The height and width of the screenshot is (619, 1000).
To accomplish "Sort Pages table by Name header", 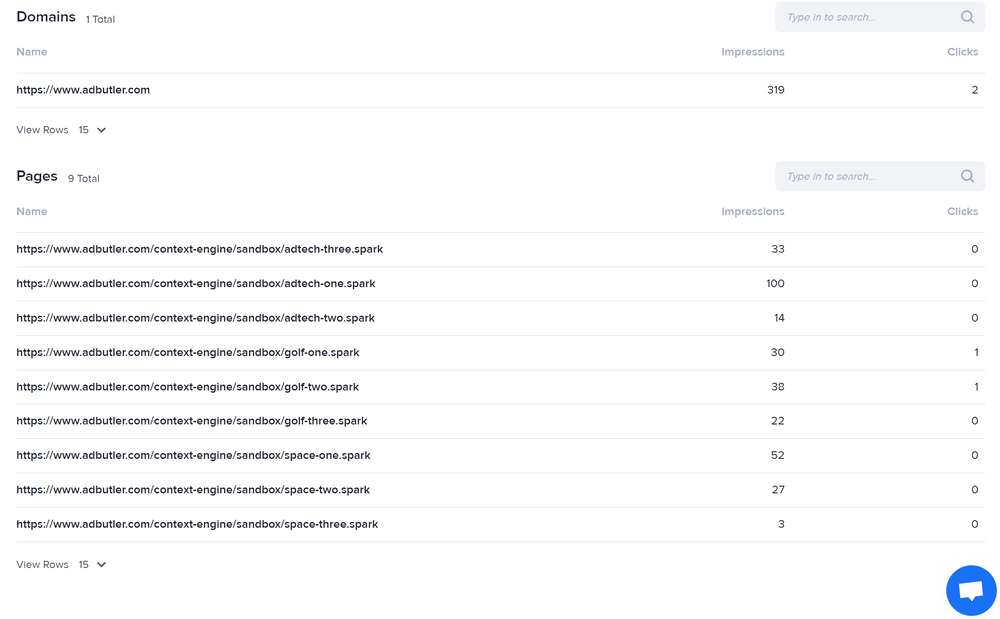I will coord(32,212).
